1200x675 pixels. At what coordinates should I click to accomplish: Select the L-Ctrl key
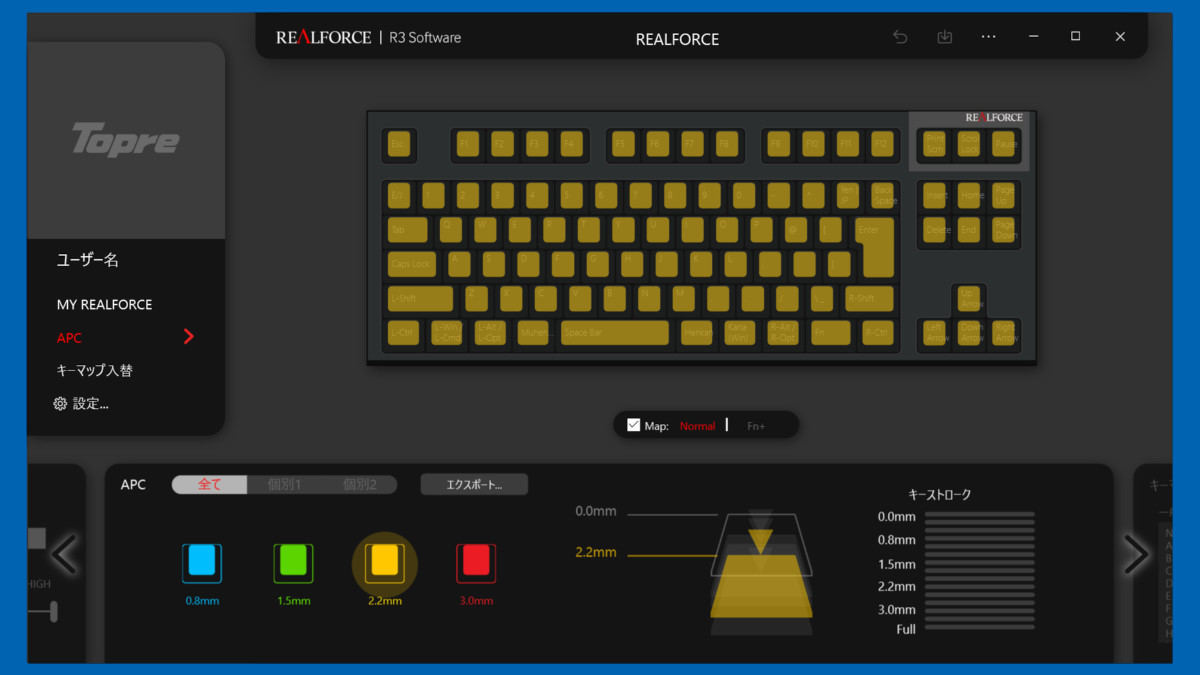[x=403, y=333]
